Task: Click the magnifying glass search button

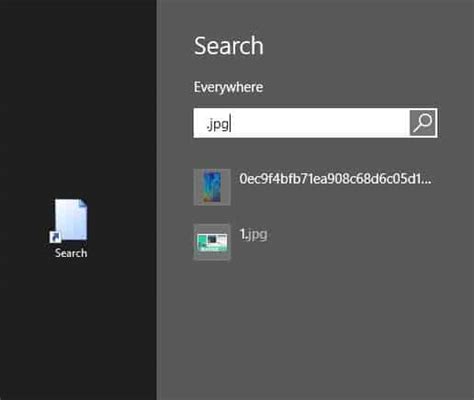Action: [422, 123]
